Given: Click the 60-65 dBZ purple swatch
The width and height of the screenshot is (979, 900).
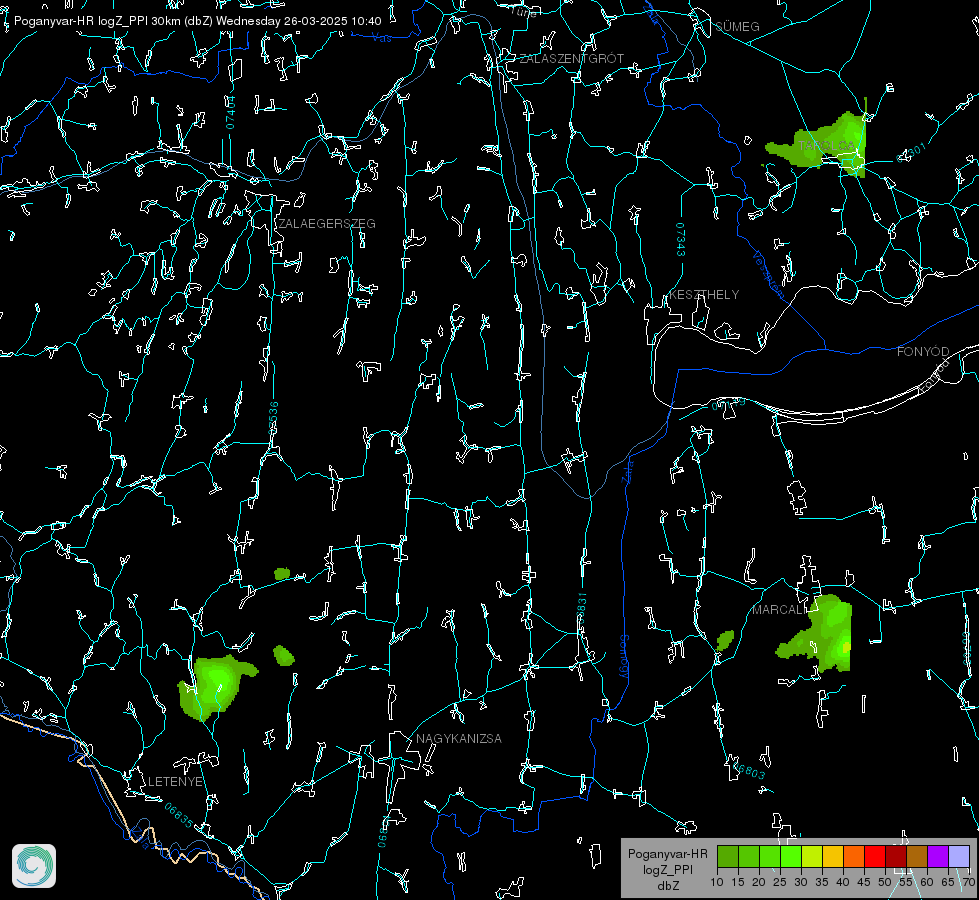Looking at the screenshot, I should coord(938,856).
